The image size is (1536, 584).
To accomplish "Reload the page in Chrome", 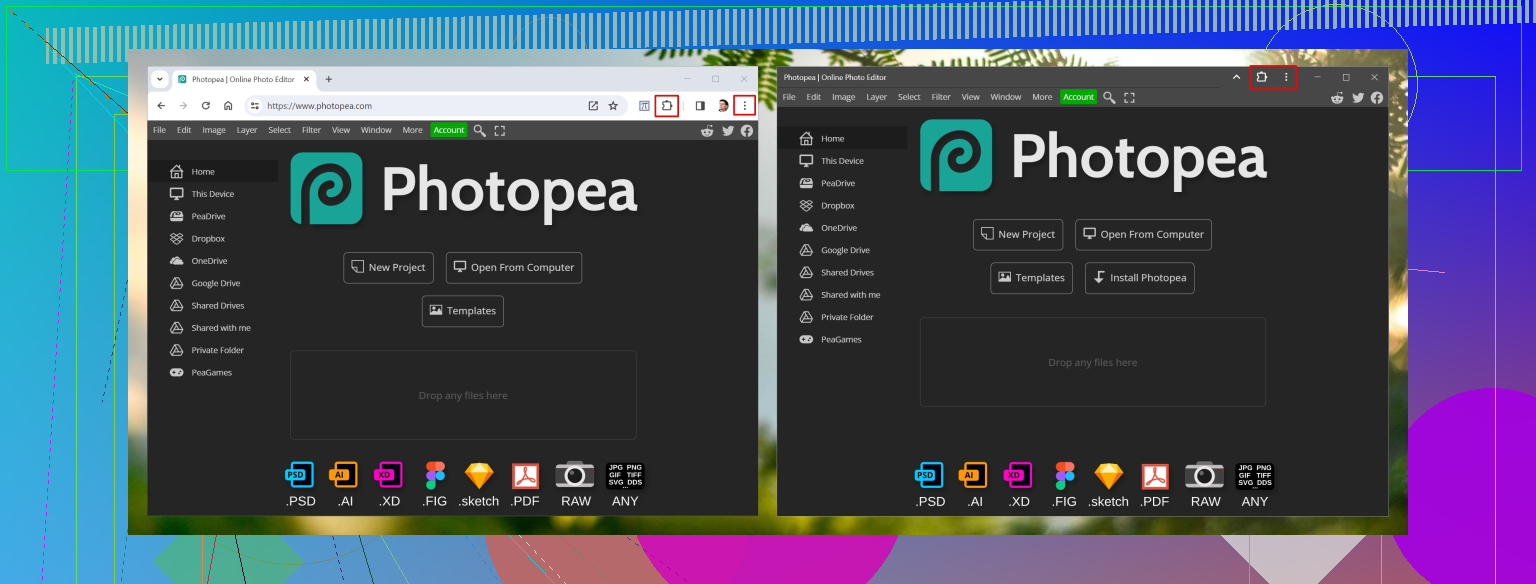I will (x=206, y=105).
